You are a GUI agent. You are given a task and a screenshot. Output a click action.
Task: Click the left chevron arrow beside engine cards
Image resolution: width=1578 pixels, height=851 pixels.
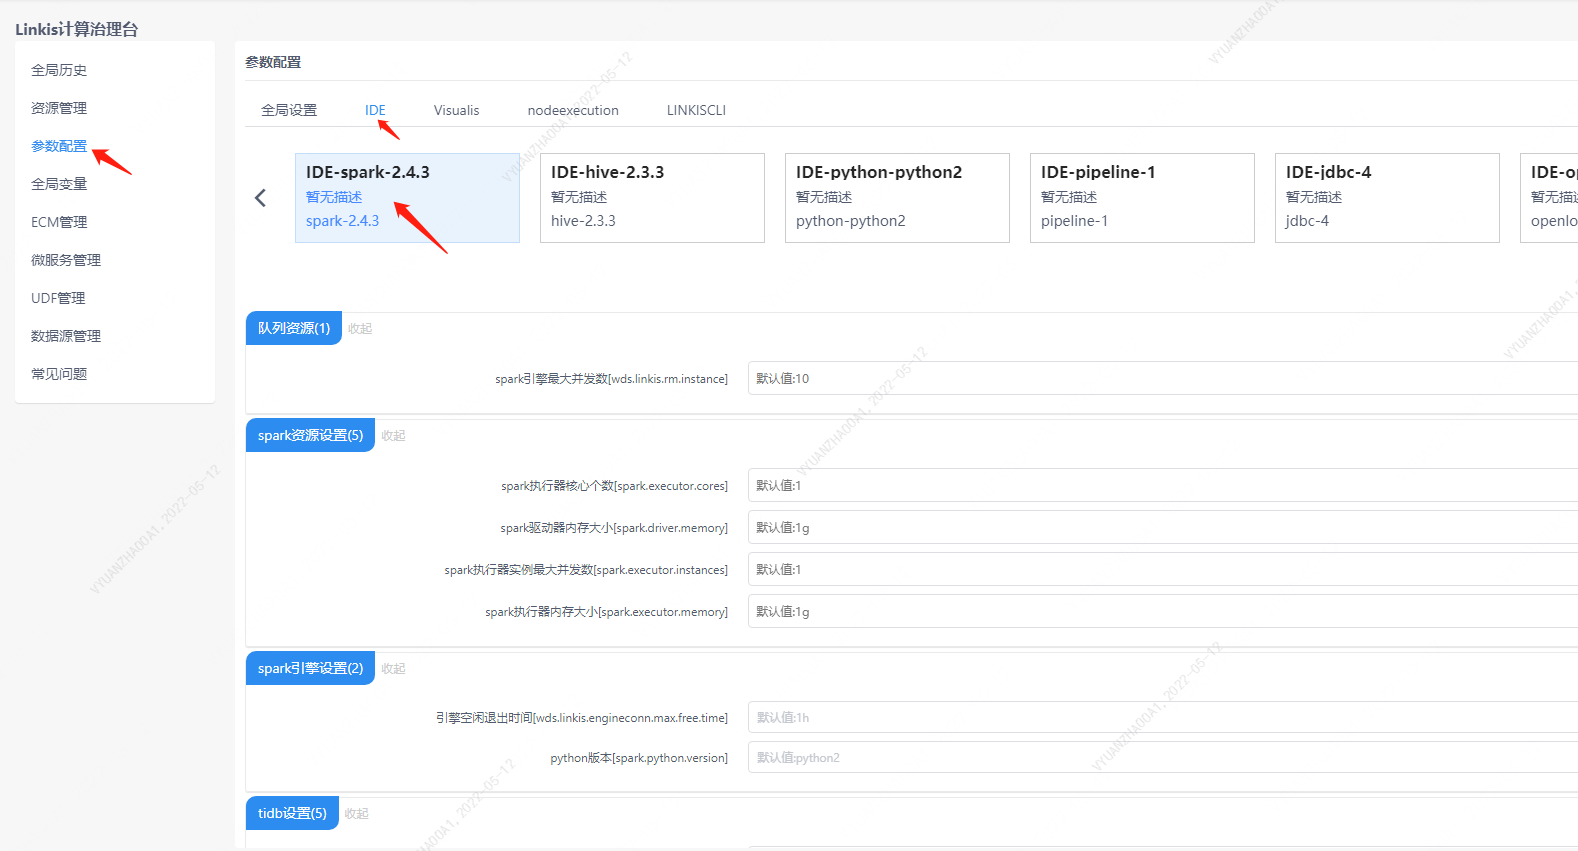261,198
